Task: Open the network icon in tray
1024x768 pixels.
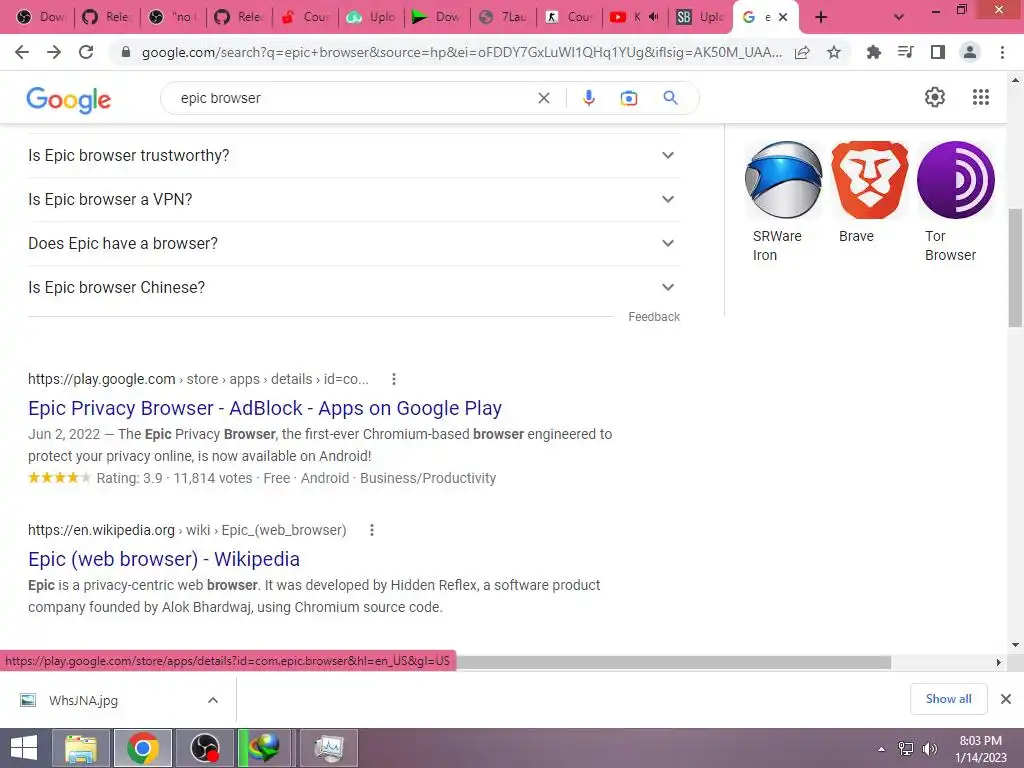Action: tap(906, 749)
